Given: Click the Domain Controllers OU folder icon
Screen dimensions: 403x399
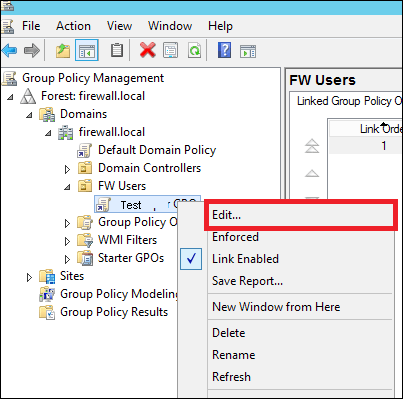Looking at the screenshot, I should coord(85,168).
